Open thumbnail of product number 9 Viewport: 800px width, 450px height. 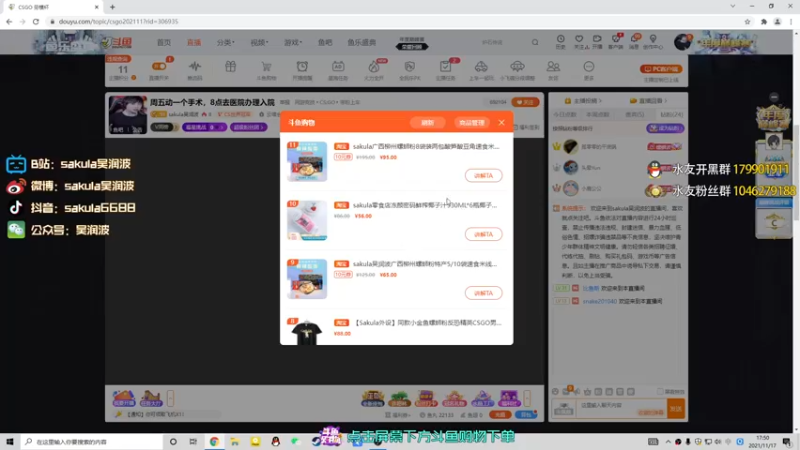click(x=307, y=279)
